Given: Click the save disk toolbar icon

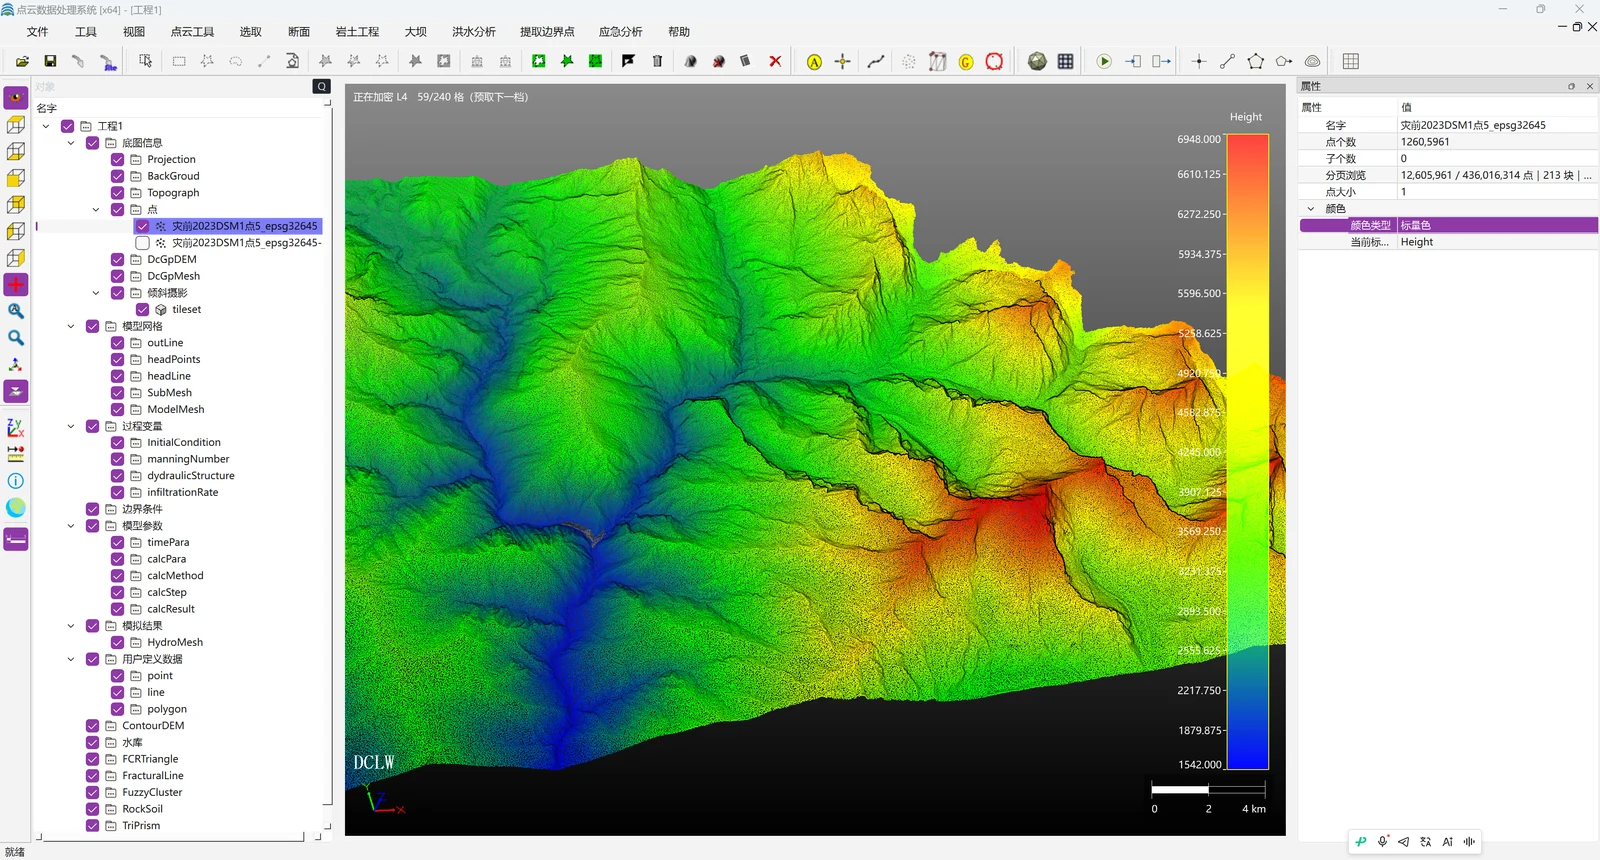Looking at the screenshot, I should click(50, 61).
